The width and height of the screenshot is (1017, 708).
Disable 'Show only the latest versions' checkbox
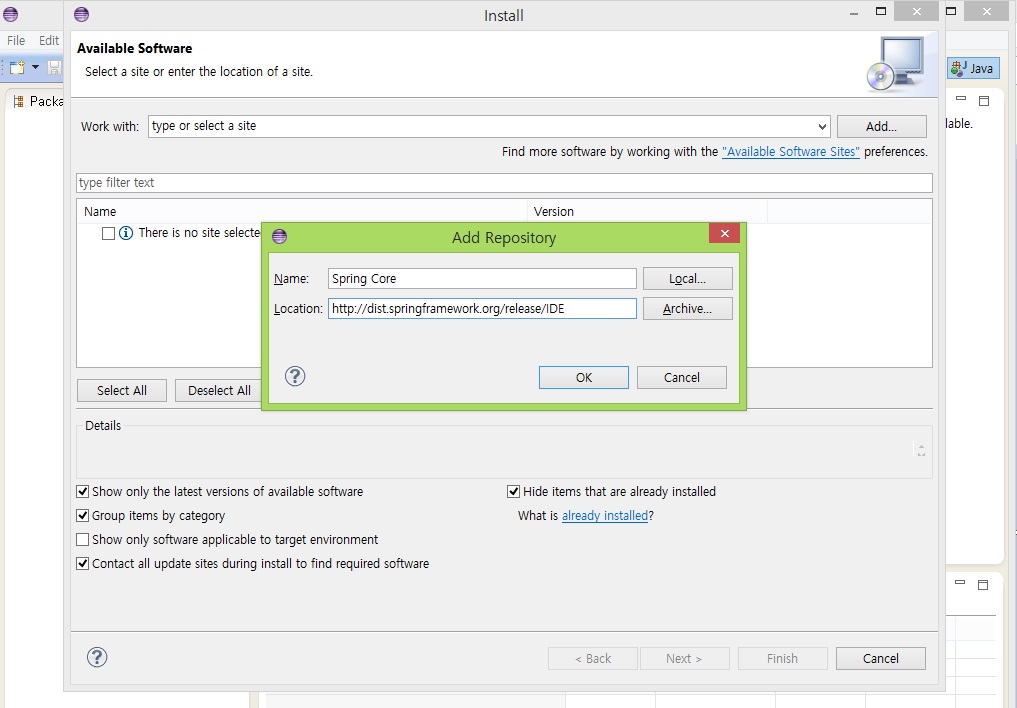(x=83, y=492)
